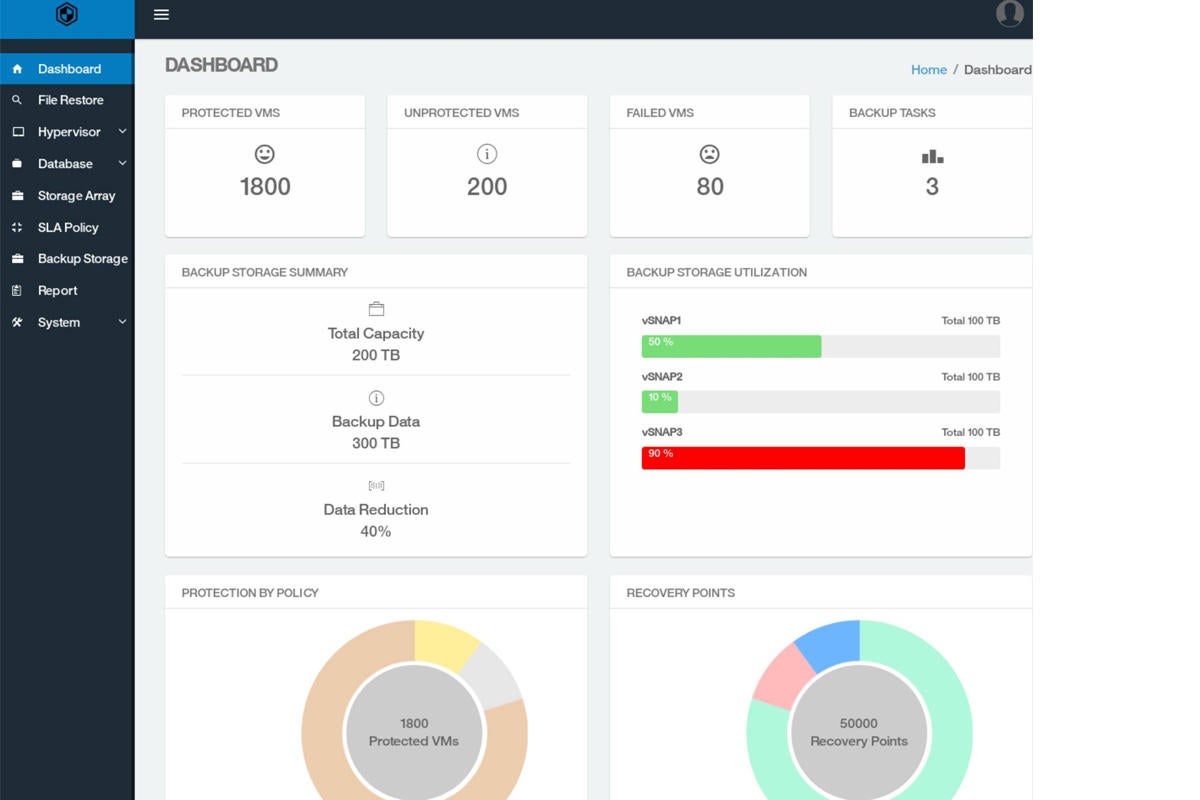
Task: Click the 200 unprotected VMs count
Action: pos(487,187)
